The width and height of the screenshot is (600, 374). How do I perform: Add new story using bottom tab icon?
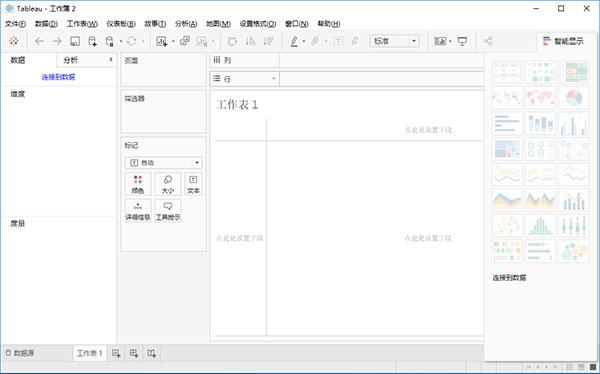tap(152, 353)
